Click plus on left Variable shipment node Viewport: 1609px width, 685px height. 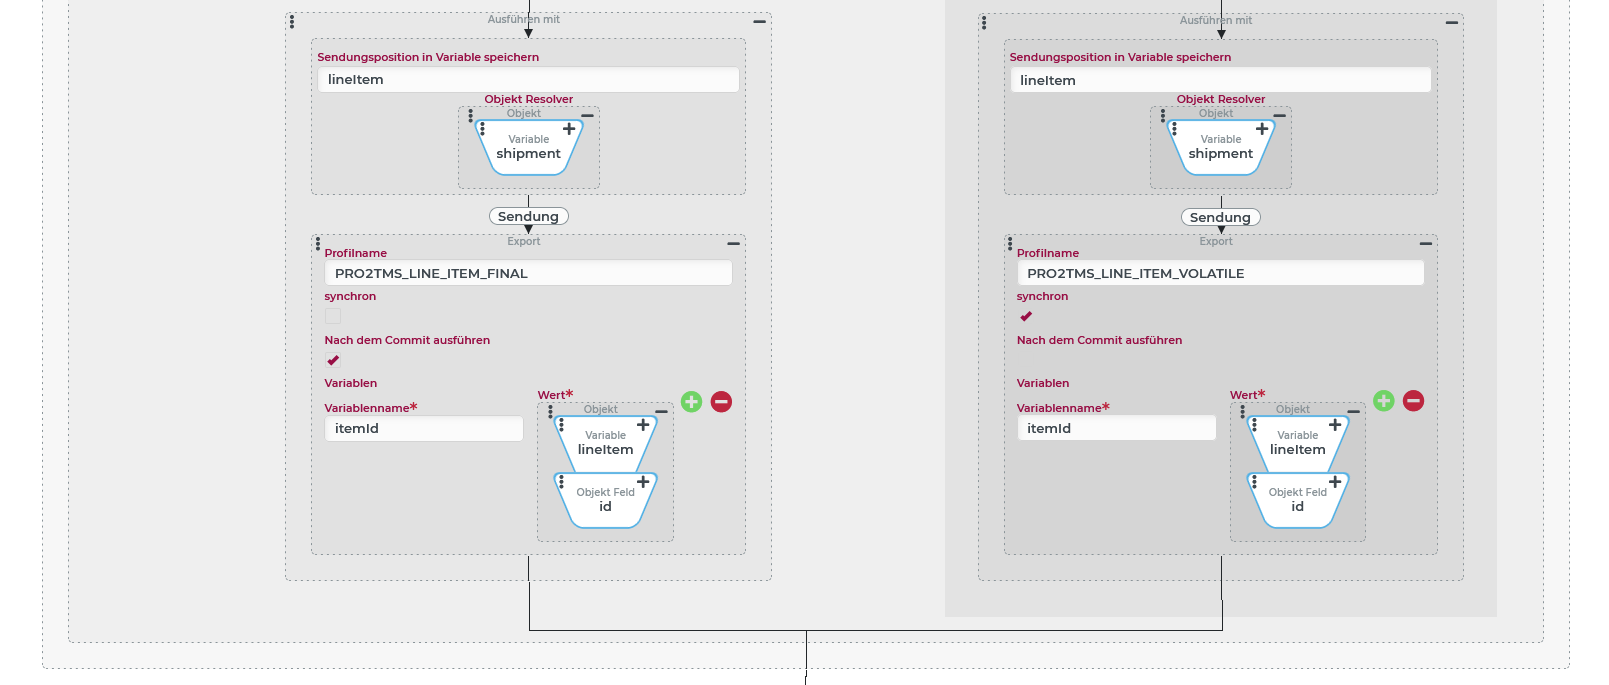point(569,129)
